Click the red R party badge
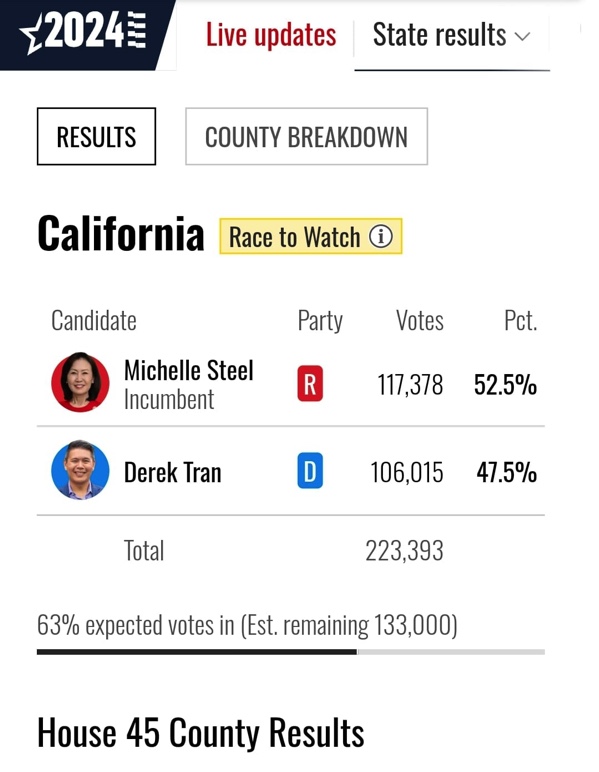Image resolution: width=599 pixels, height=772 pixels. click(x=310, y=384)
